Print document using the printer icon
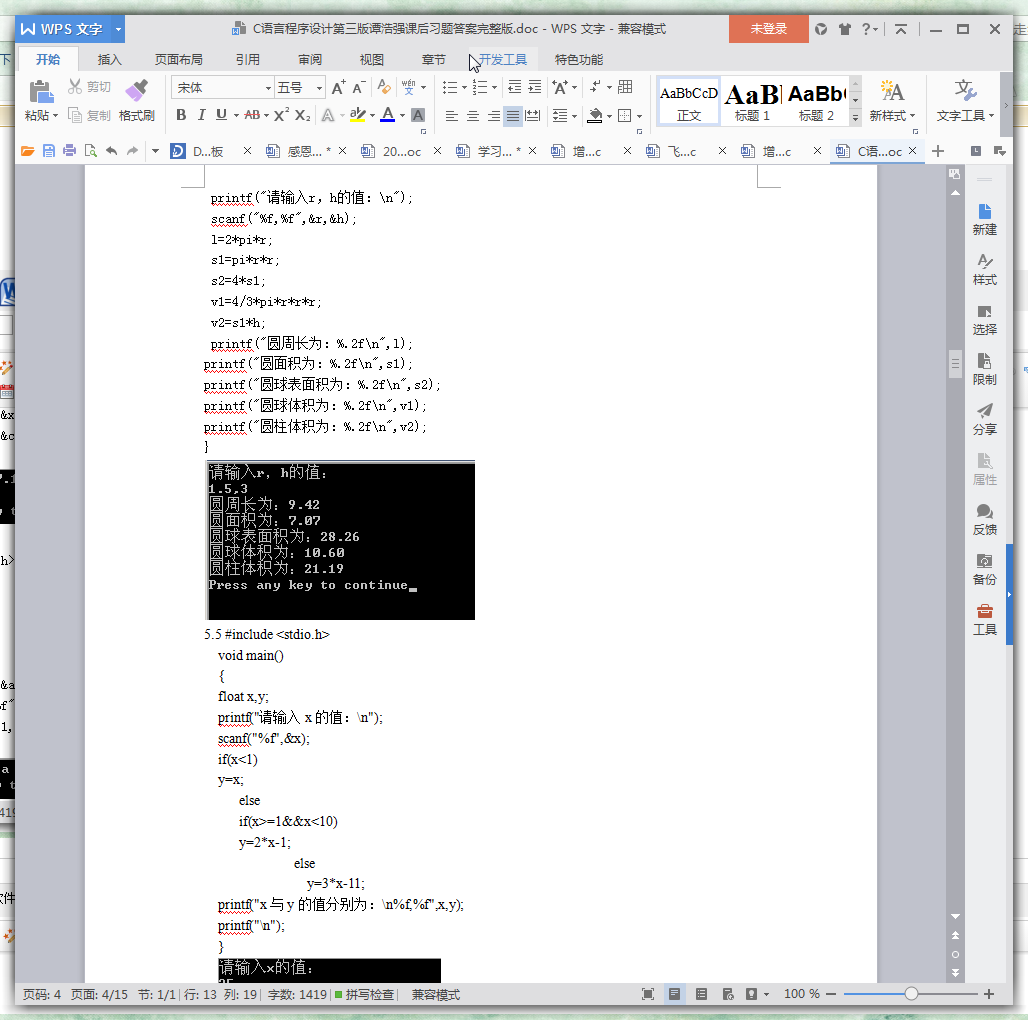 69,151
